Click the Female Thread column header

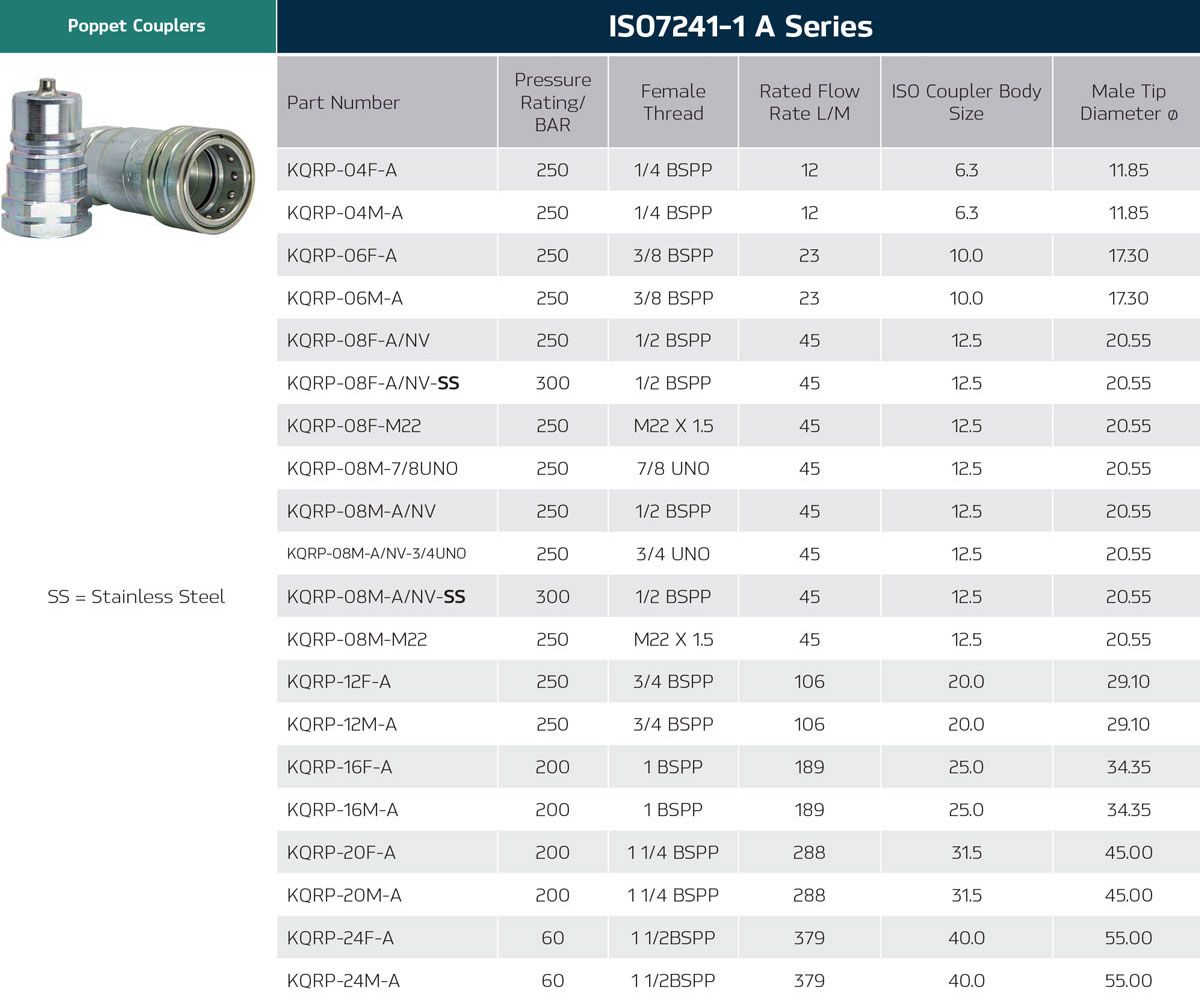[x=673, y=102]
